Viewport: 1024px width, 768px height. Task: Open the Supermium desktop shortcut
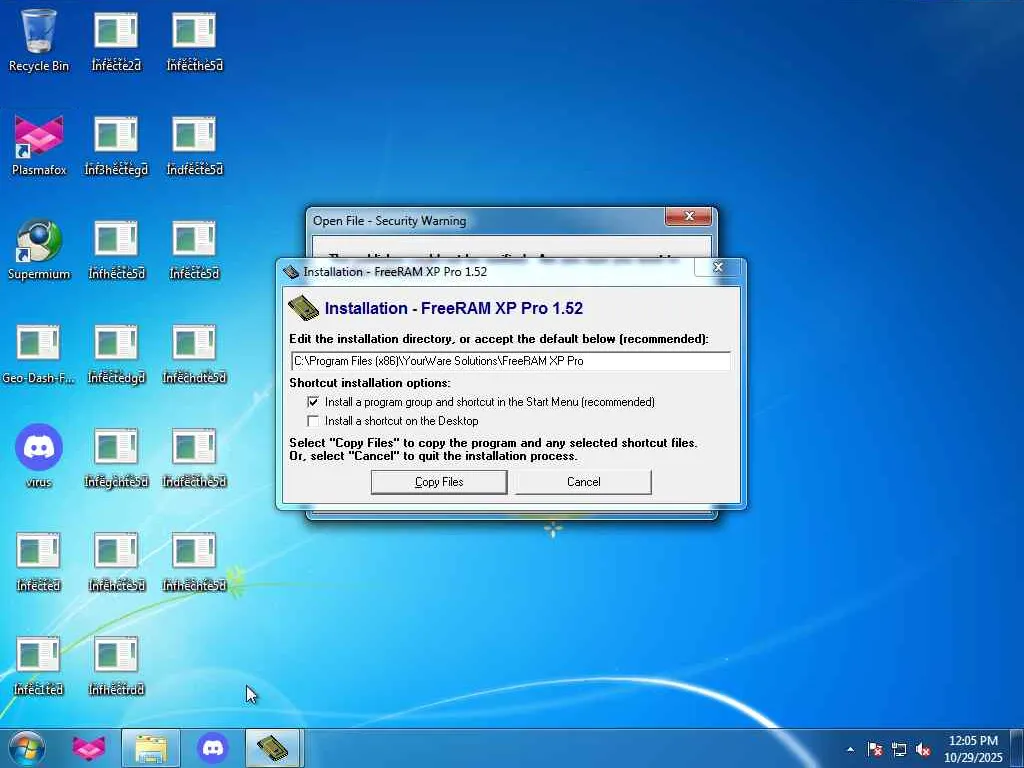click(39, 249)
